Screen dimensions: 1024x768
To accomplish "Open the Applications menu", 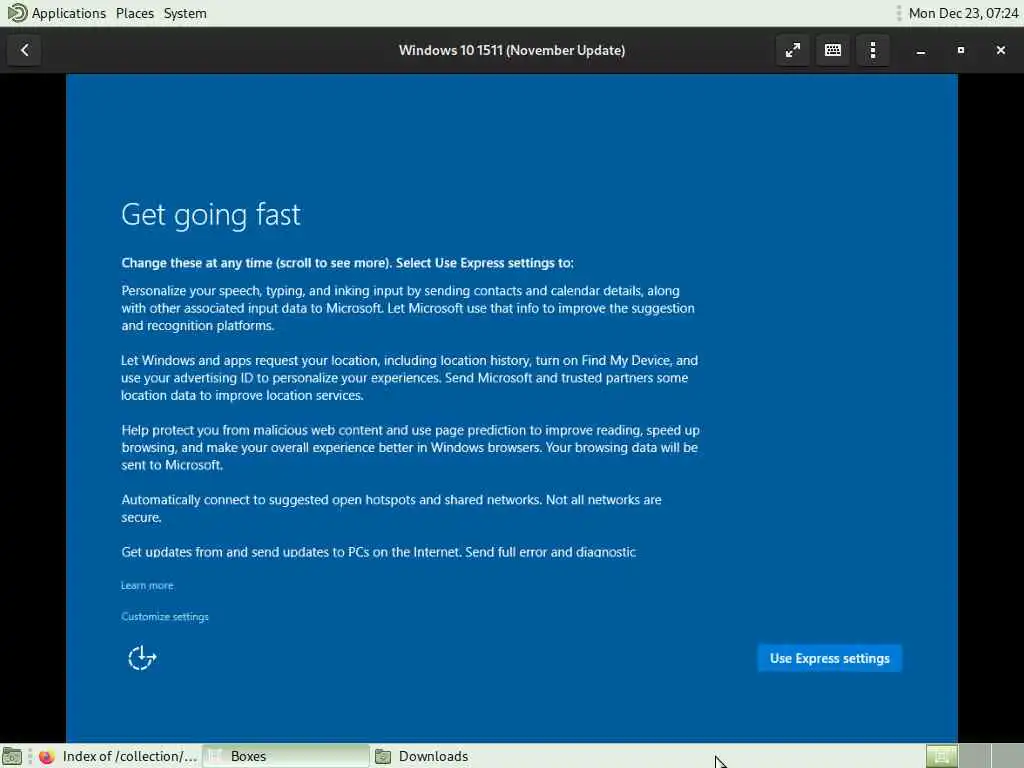I will (69, 13).
